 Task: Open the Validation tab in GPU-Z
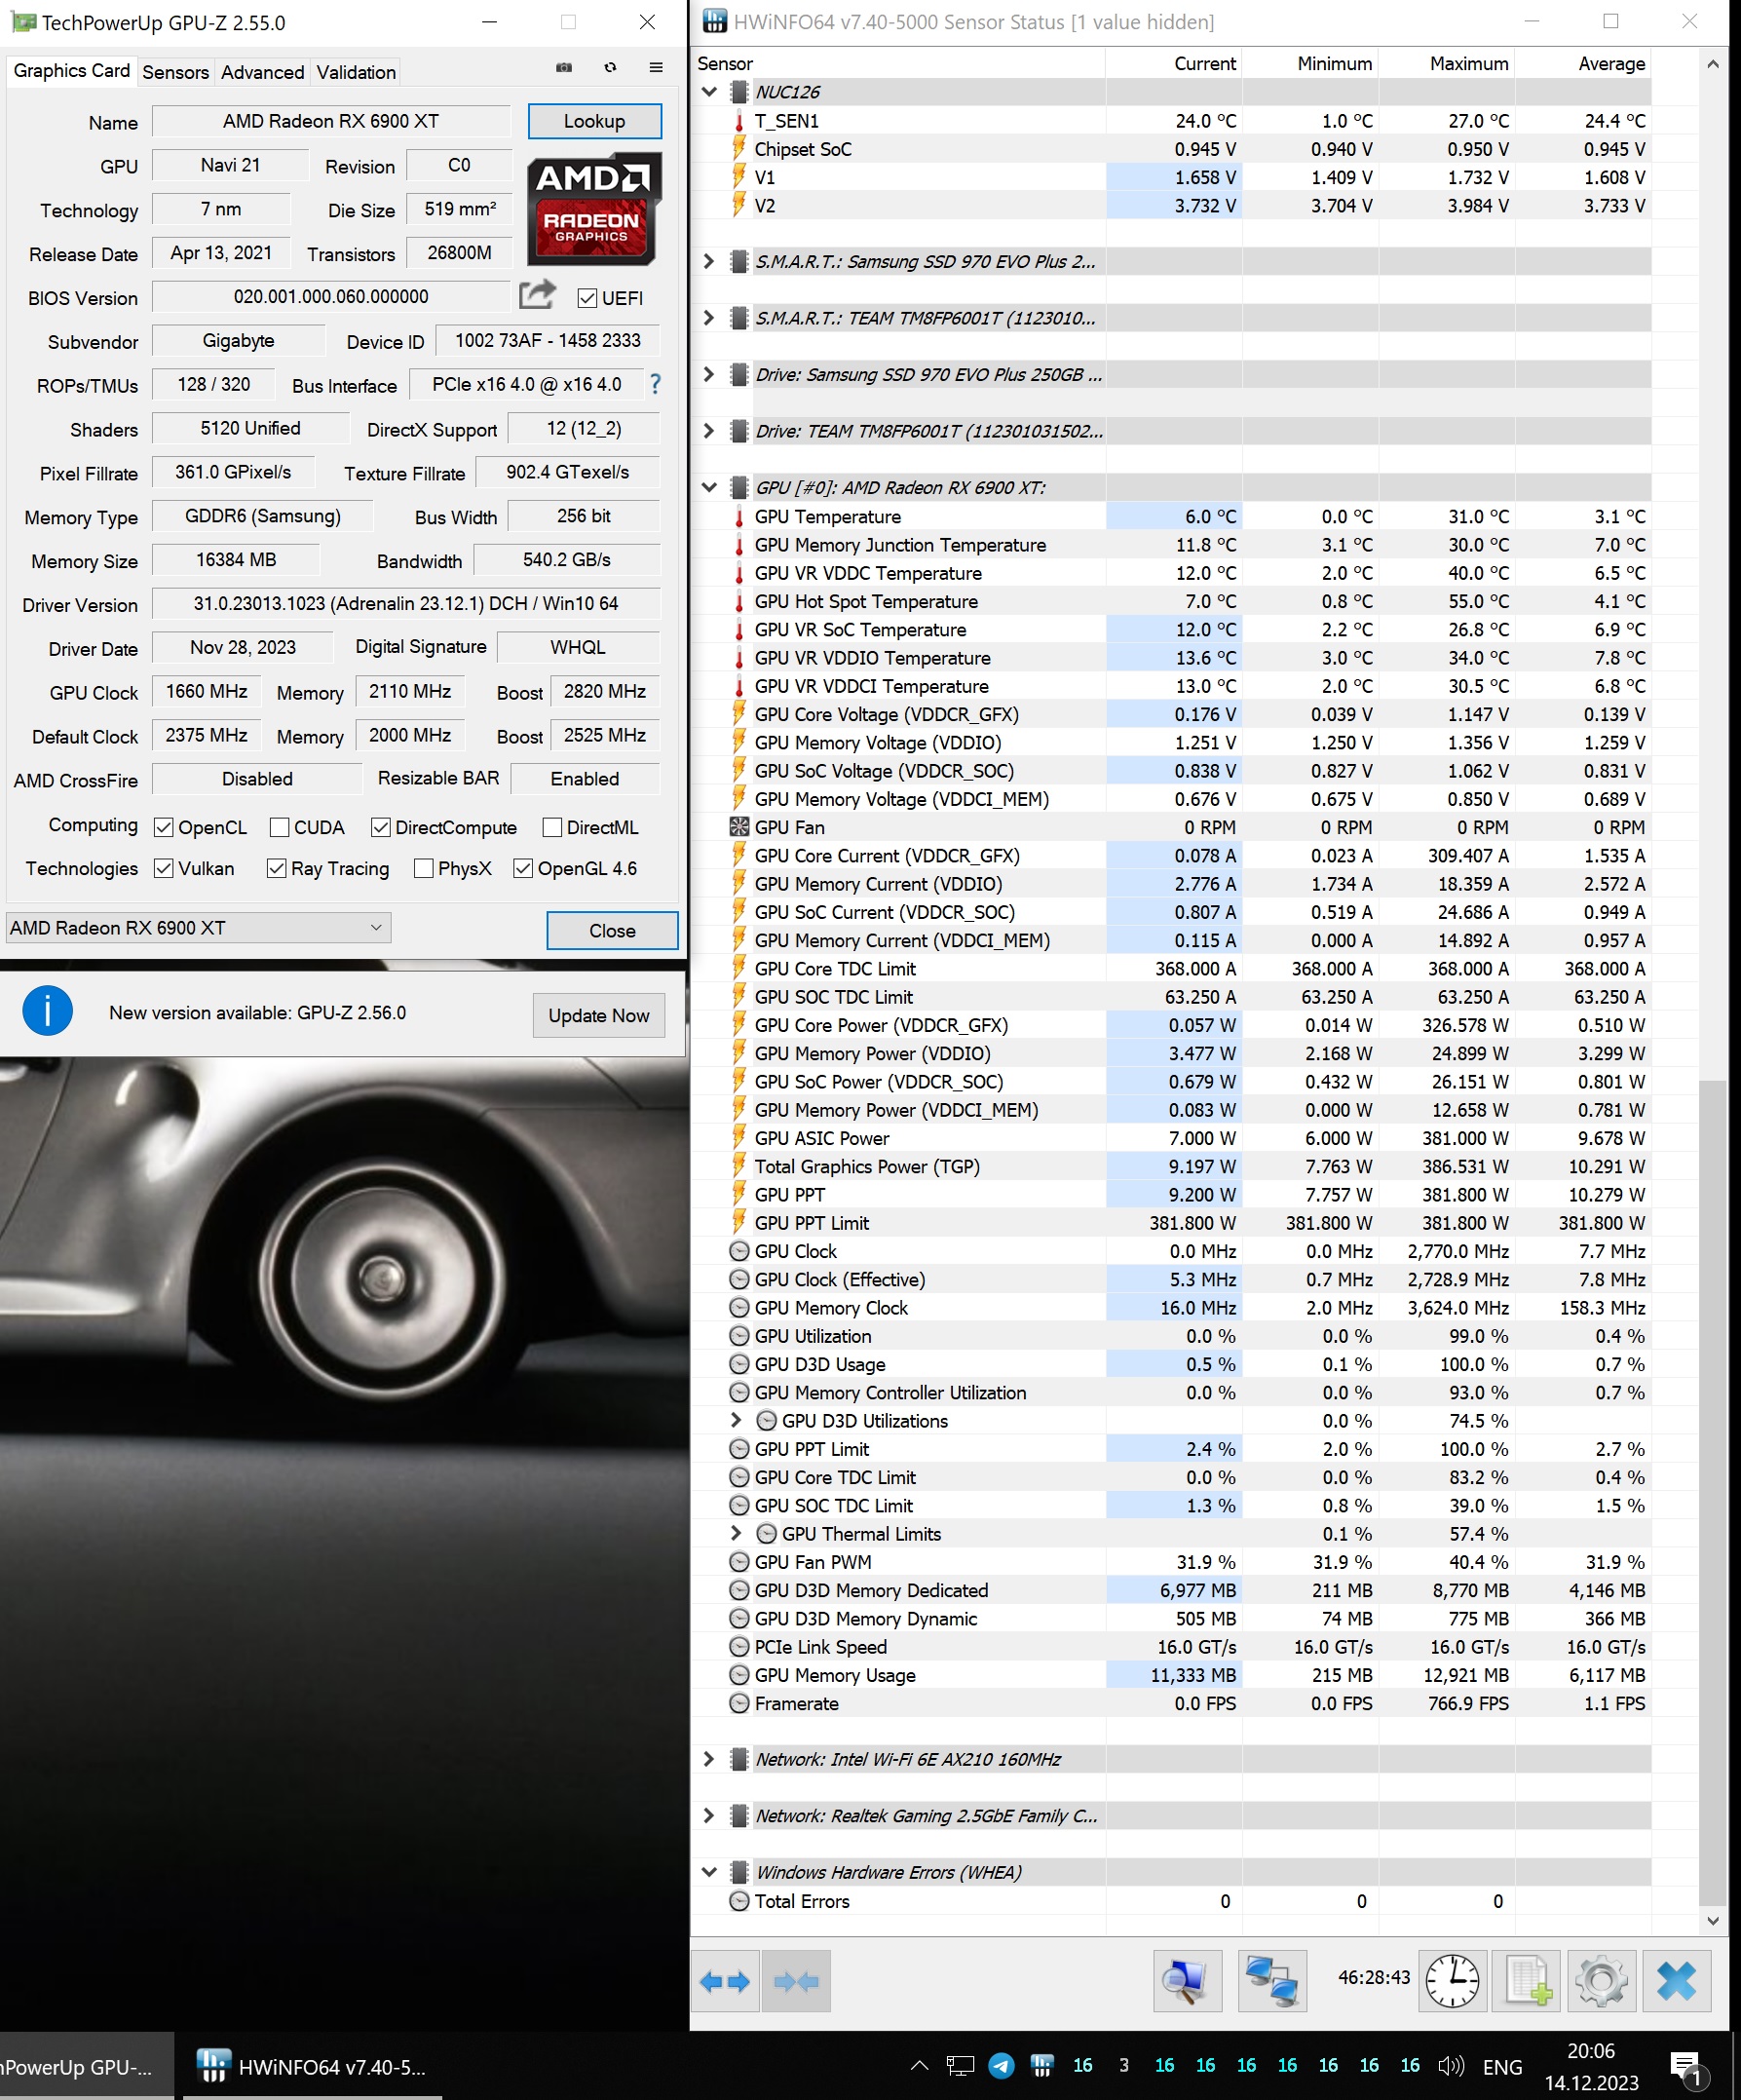[356, 72]
